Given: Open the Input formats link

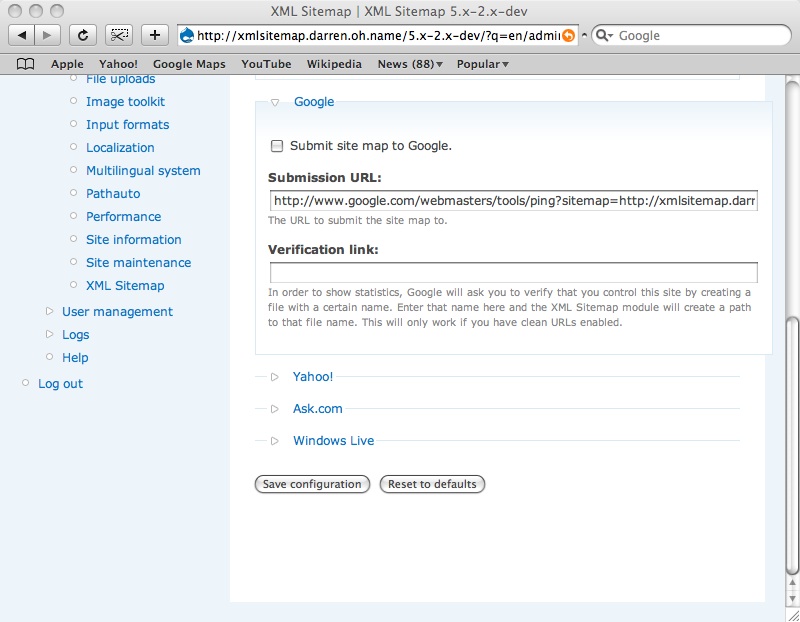Looking at the screenshot, I should click(x=128, y=125).
